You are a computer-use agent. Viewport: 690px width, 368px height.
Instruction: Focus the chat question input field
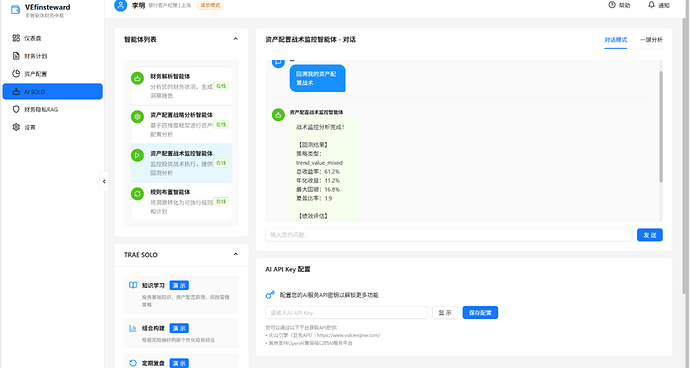448,235
